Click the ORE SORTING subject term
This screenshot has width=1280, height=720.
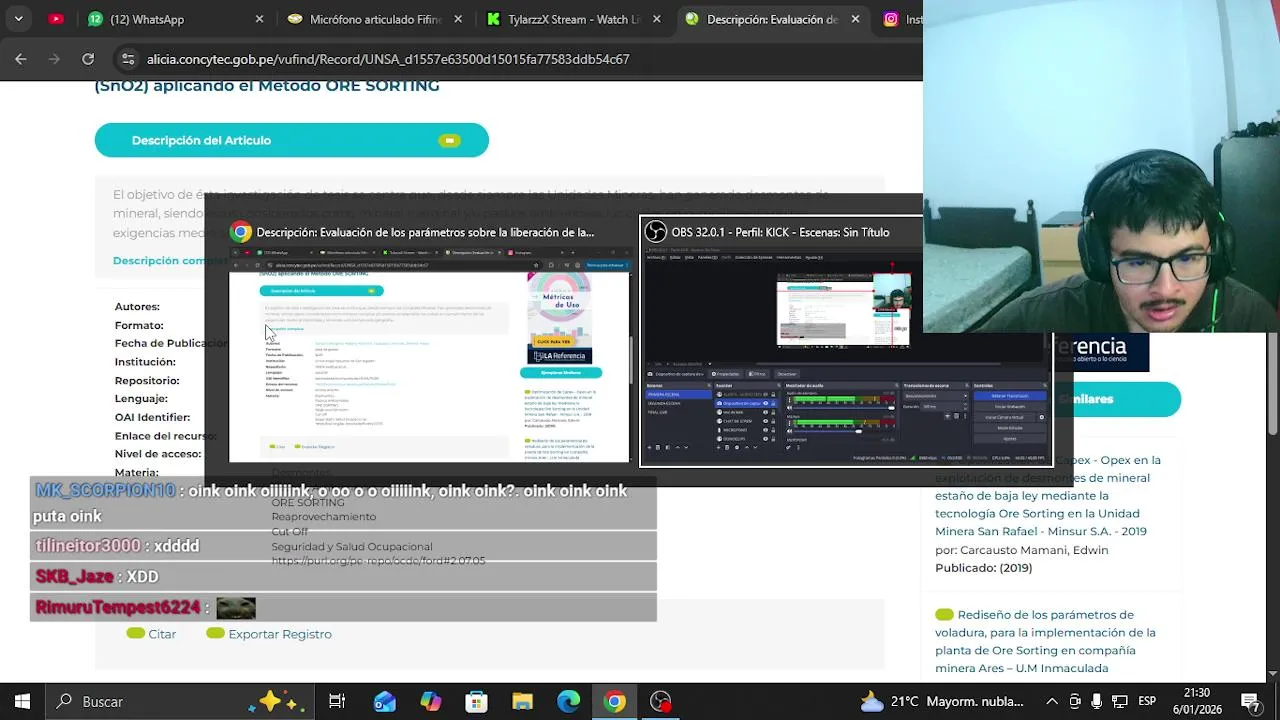coord(308,502)
